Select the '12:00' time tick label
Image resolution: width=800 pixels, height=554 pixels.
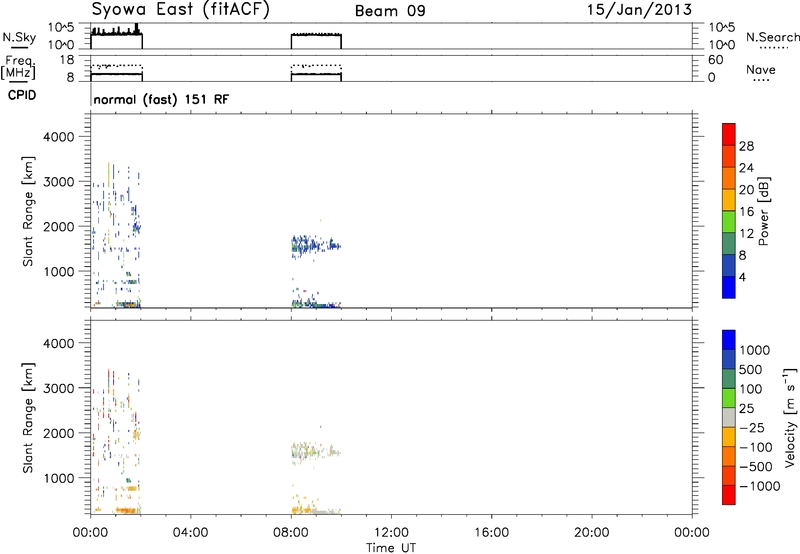coord(391,533)
